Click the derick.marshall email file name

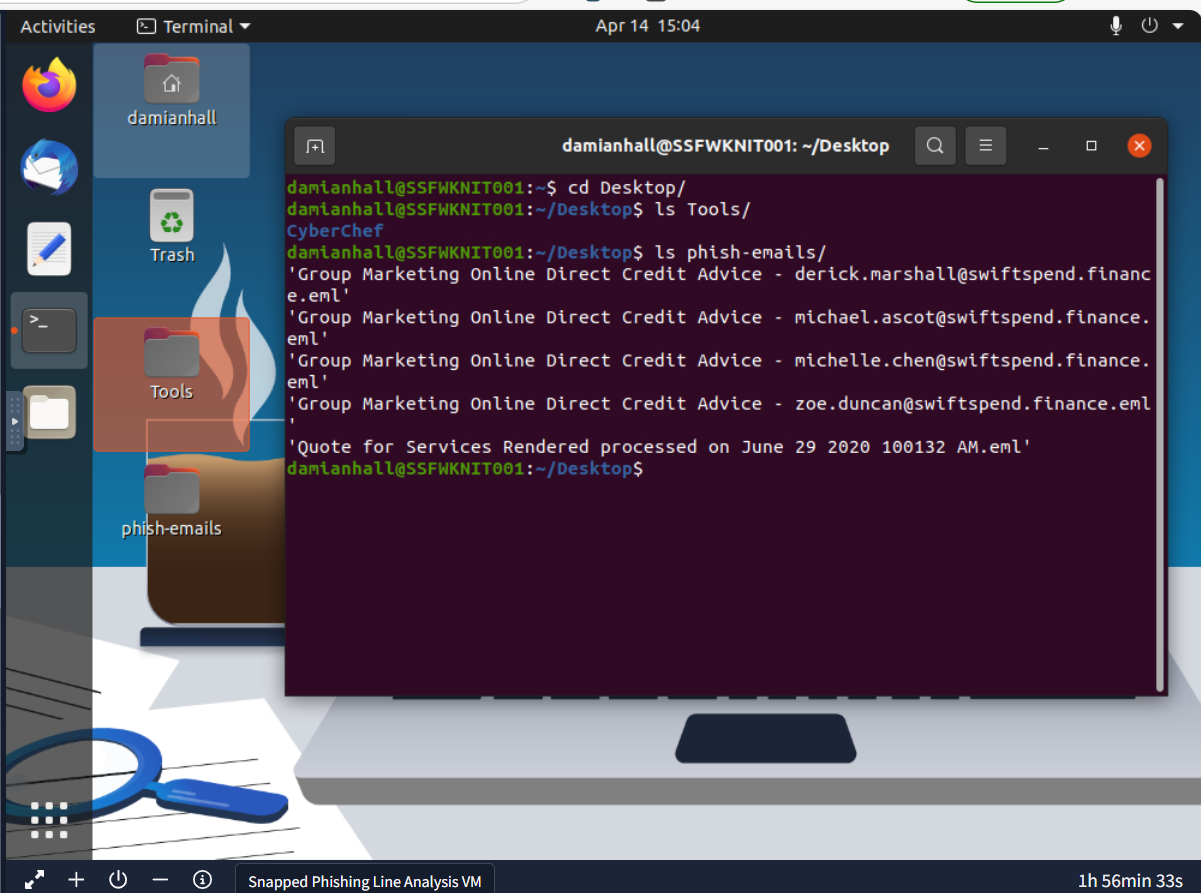[718, 284]
